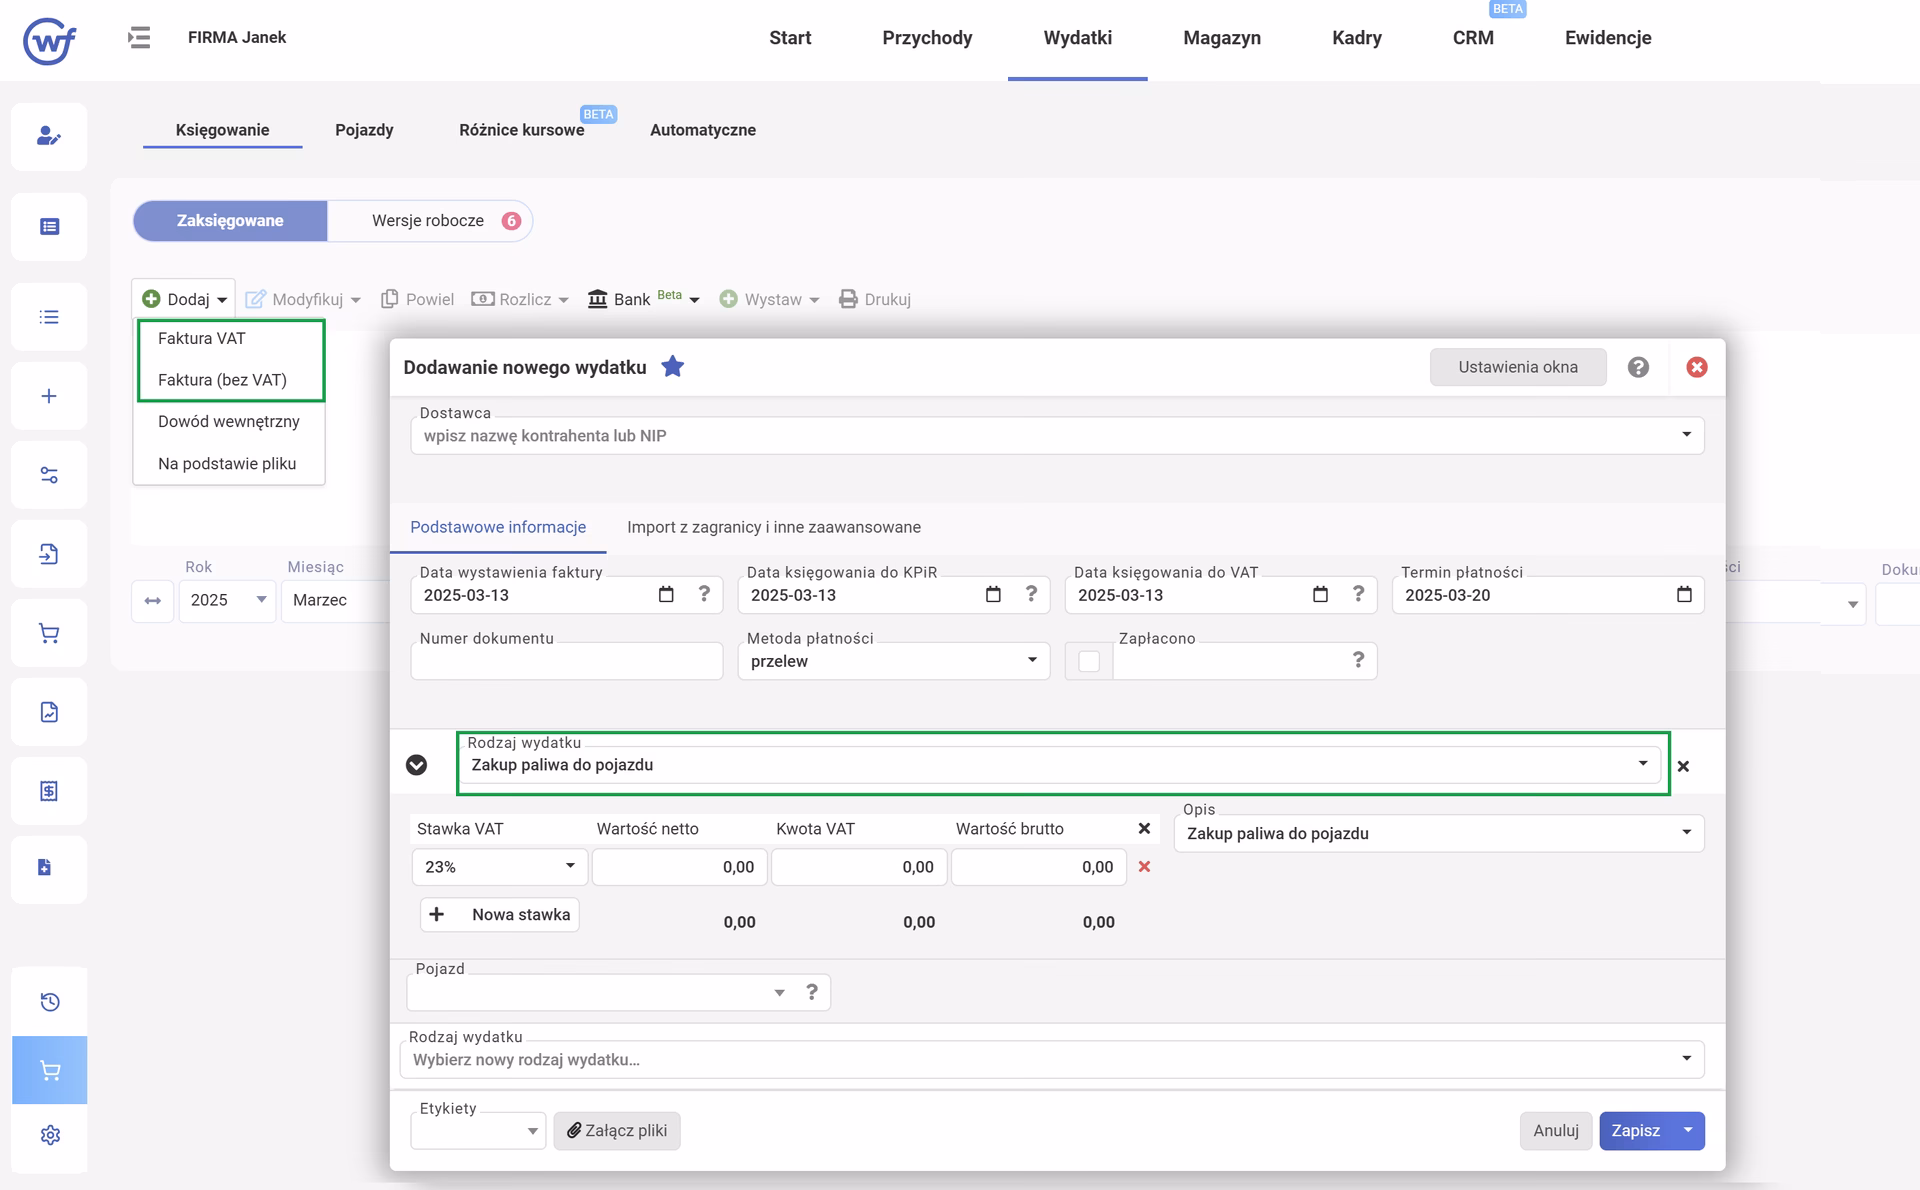Tick the Zapłacono checkbox
Screen dimensions: 1920x1190
click(x=1089, y=661)
